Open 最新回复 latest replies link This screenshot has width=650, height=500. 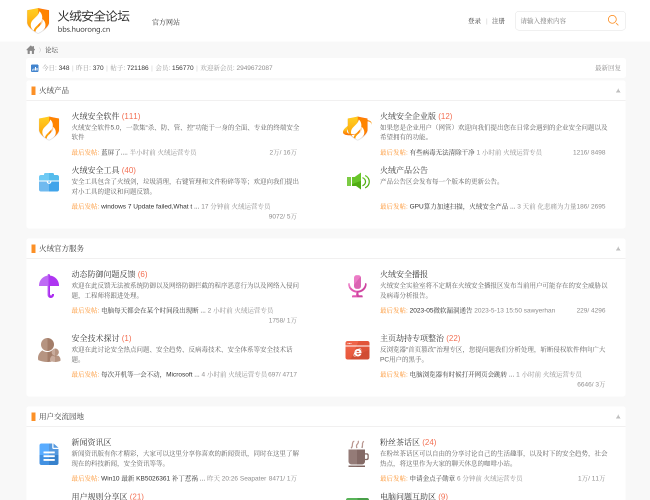[607, 68]
